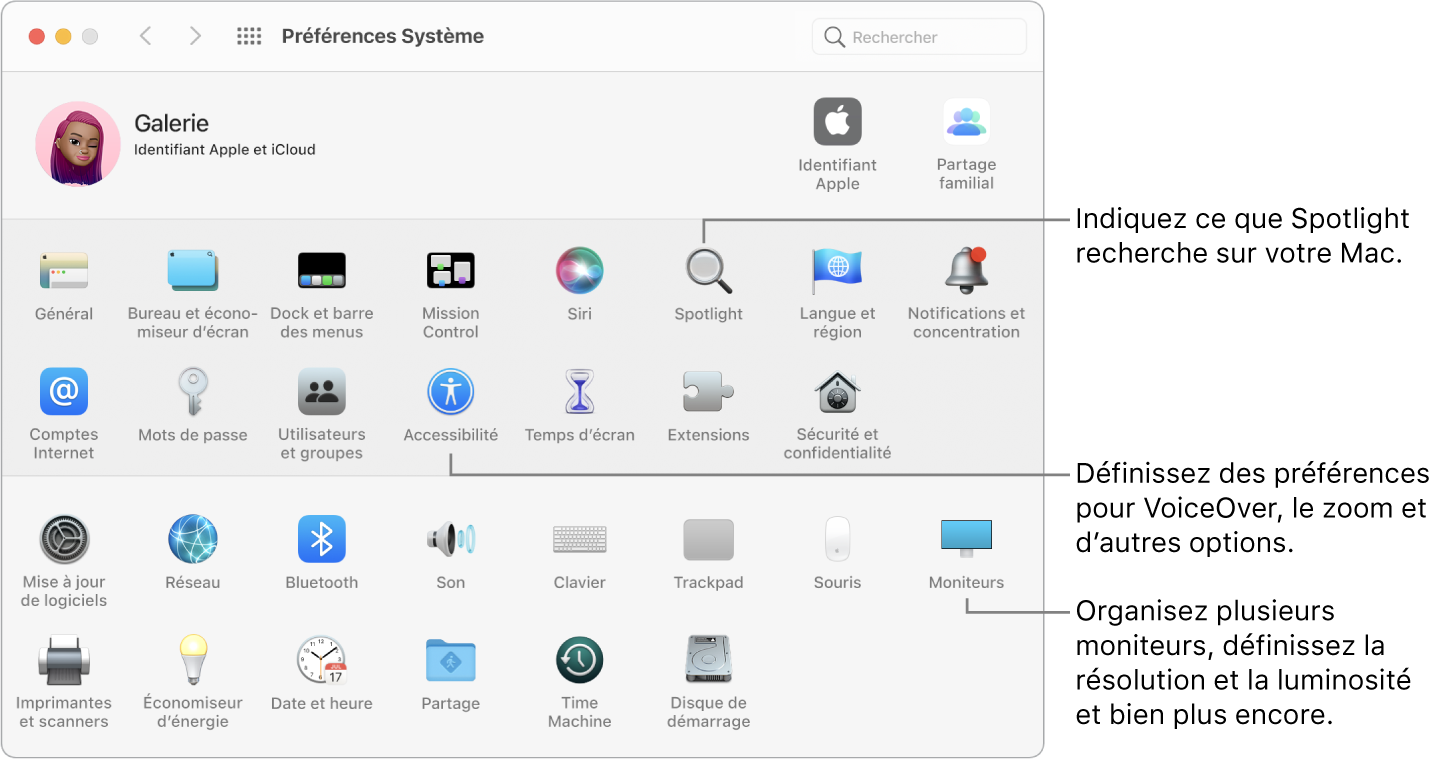
Task: Click the Rechercher search field
Action: coord(920,37)
